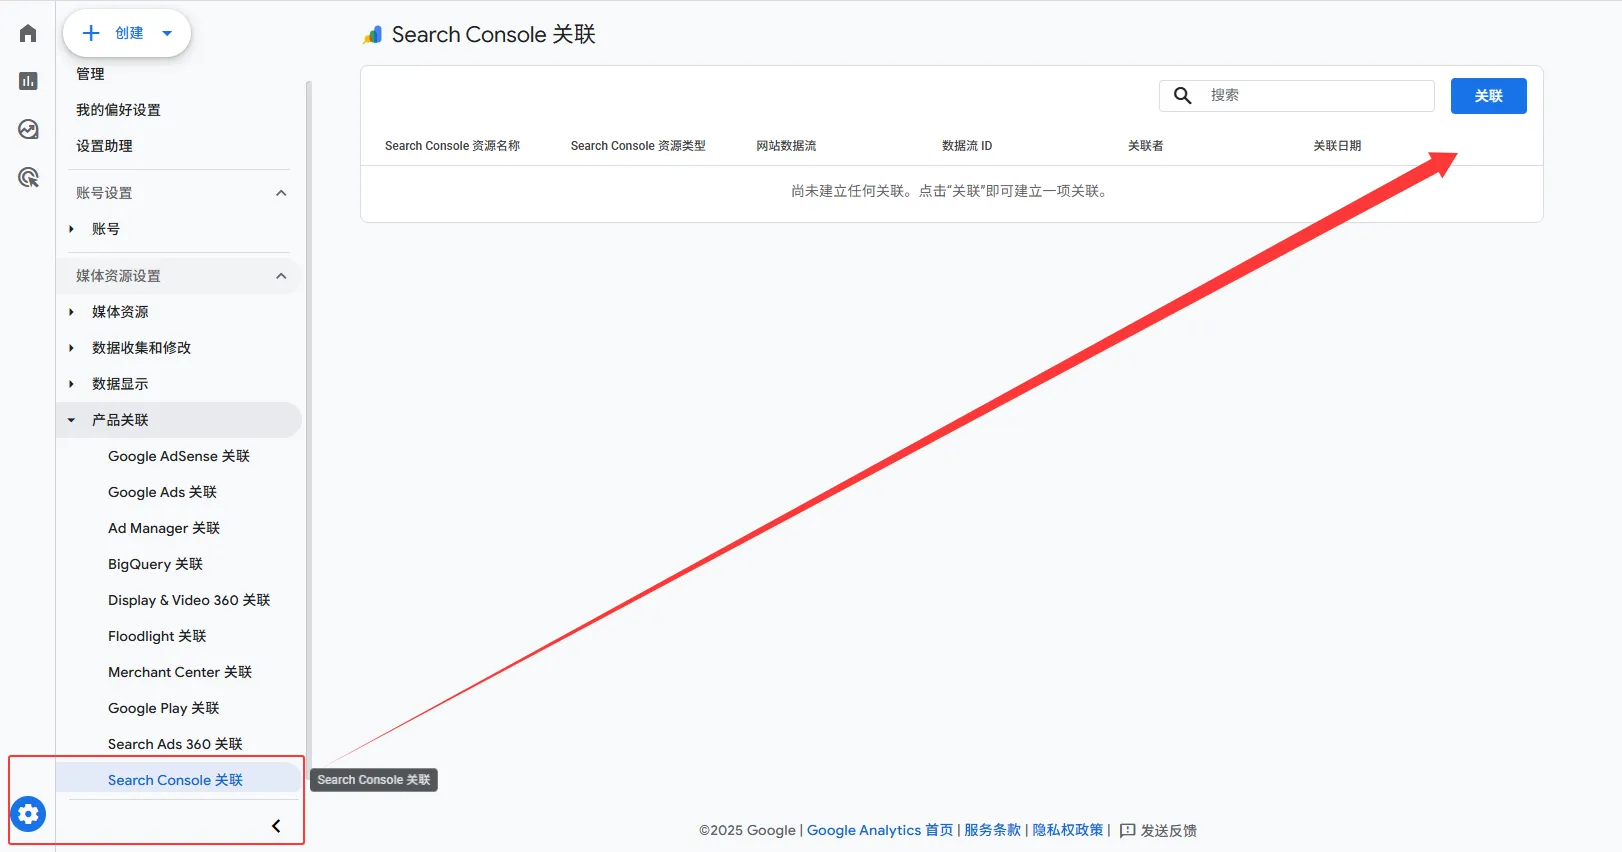The width and height of the screenshot is (1622, 852).
Task: Click the Search Console 资源类型 column header
Action: coord(638,146)
